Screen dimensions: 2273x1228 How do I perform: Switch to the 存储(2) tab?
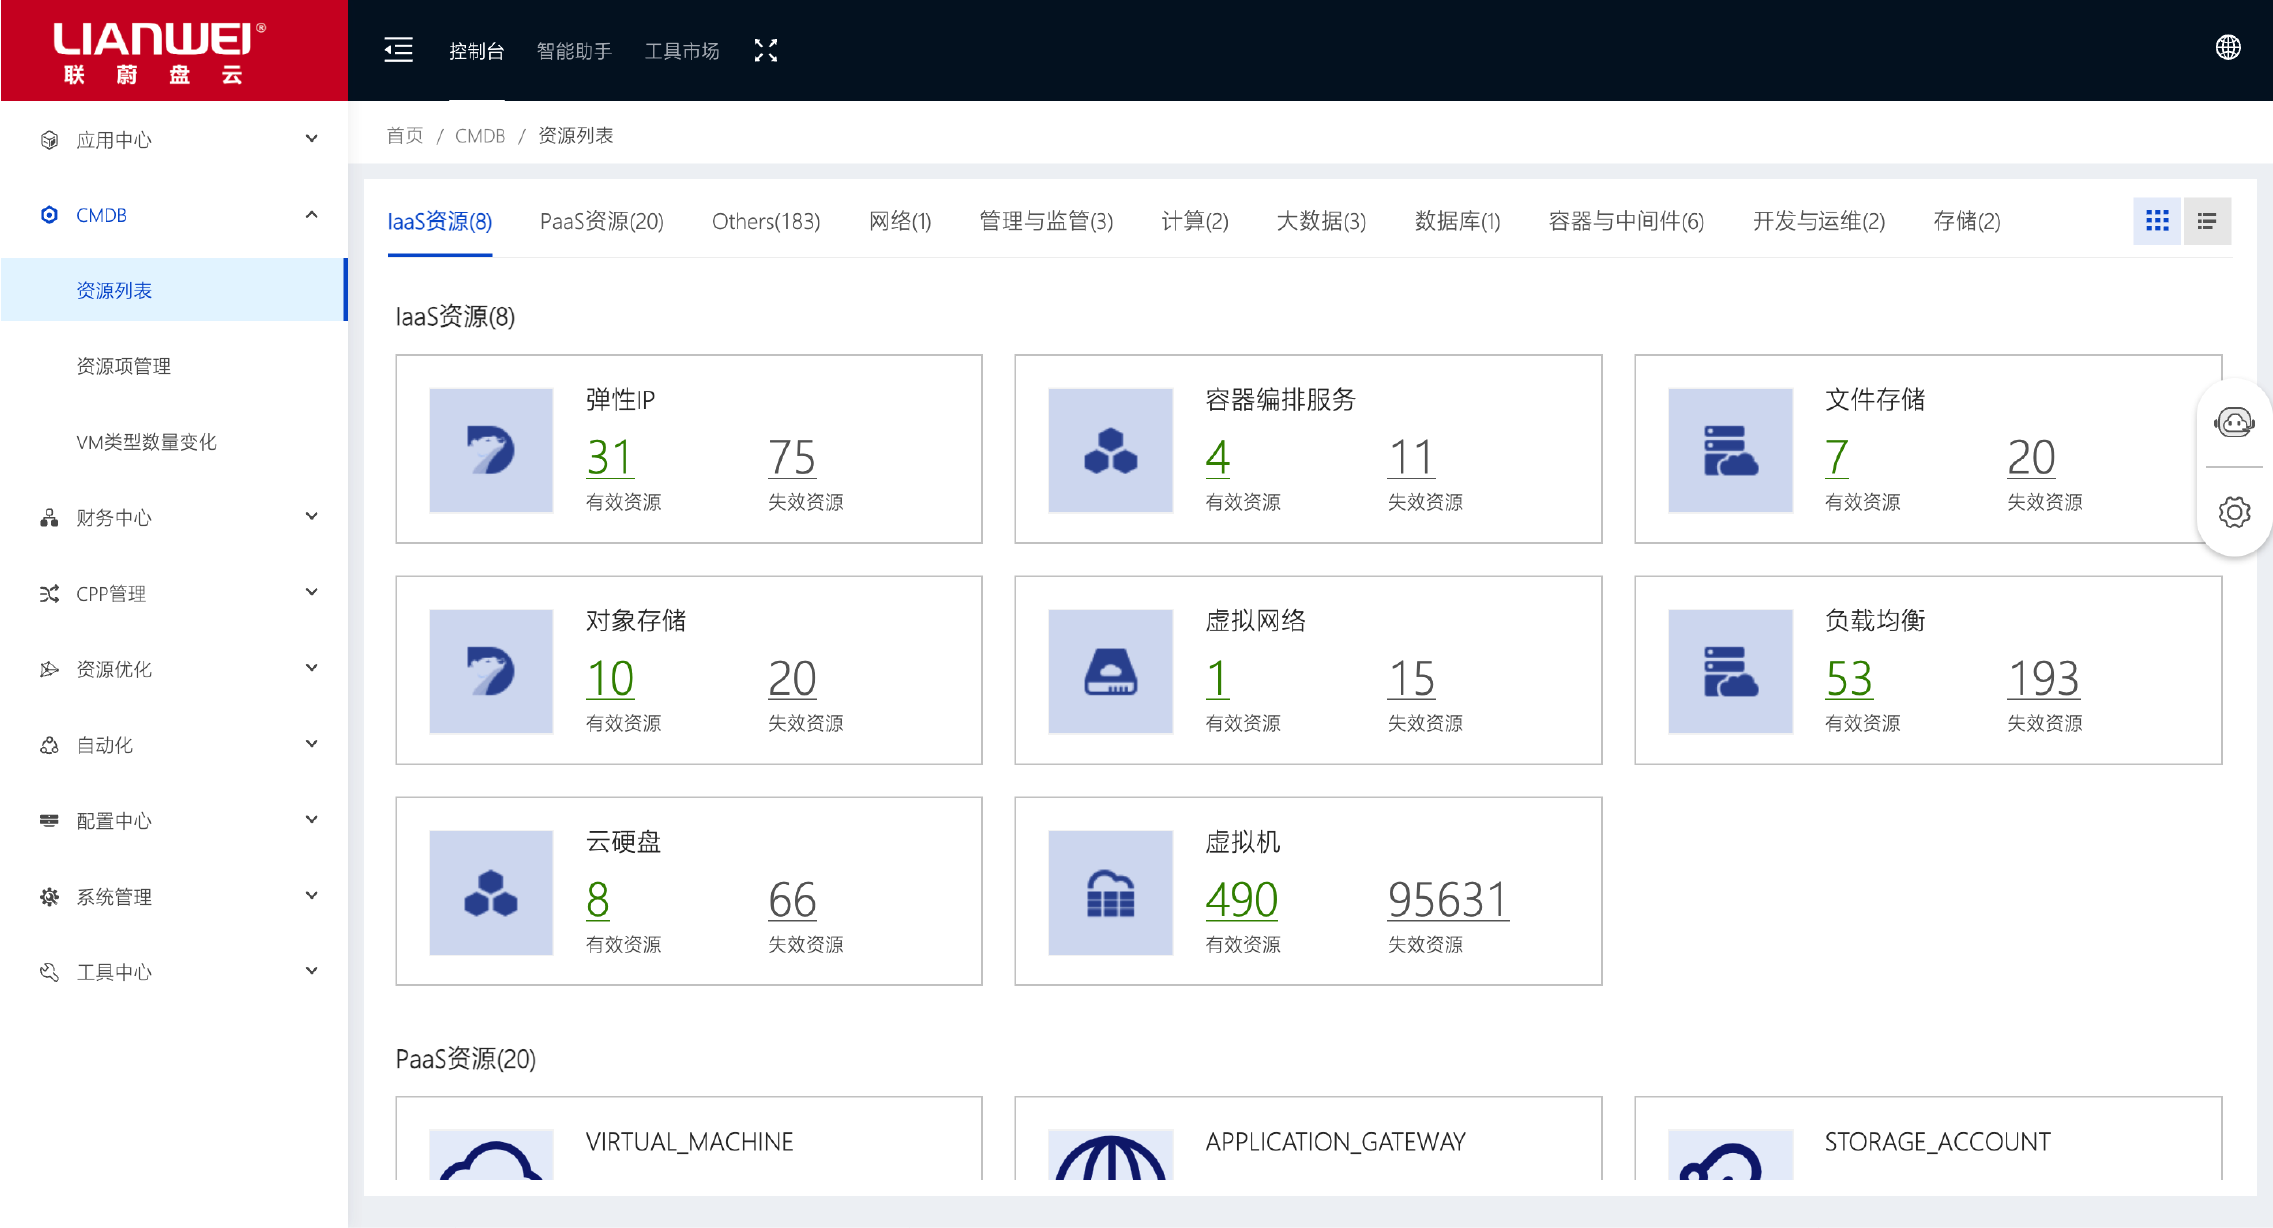(1967, 221)
